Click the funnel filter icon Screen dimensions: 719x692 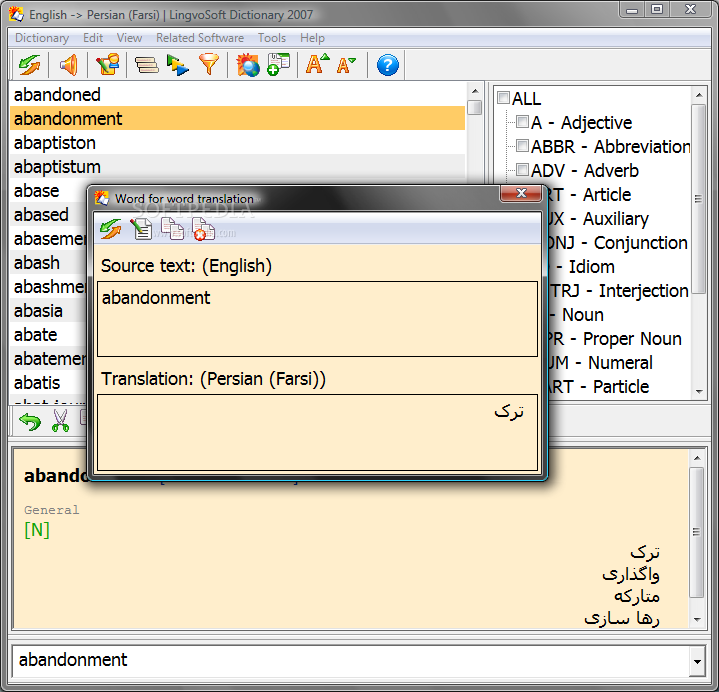click(x=209, y=65)
